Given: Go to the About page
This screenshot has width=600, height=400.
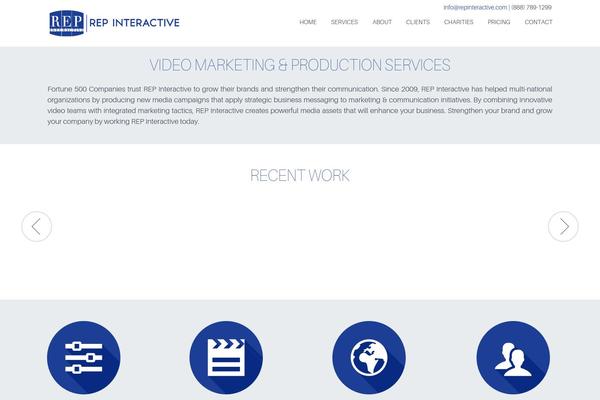Looking at the screenshot, I should click(382, 22).
